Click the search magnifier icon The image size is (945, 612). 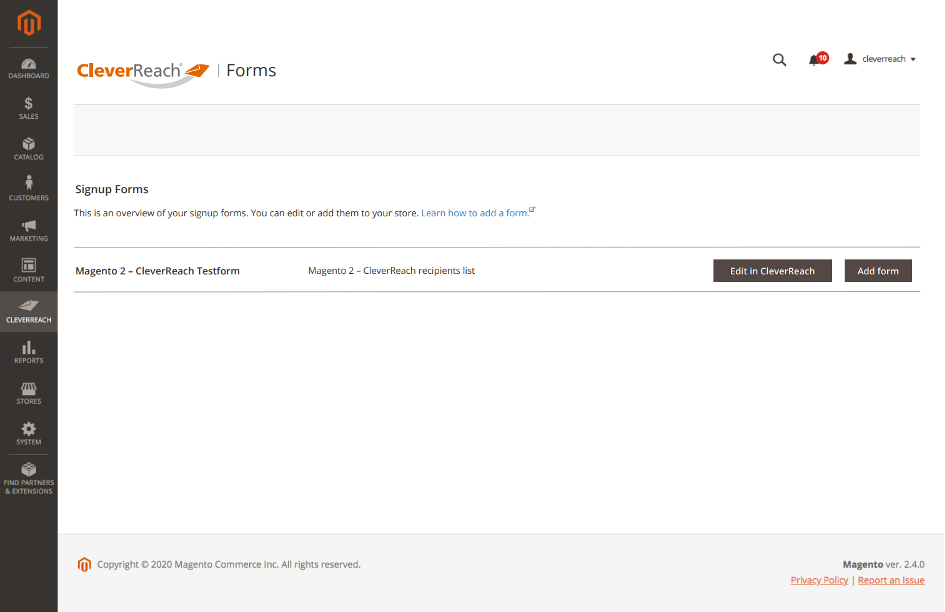click(779, 60)
